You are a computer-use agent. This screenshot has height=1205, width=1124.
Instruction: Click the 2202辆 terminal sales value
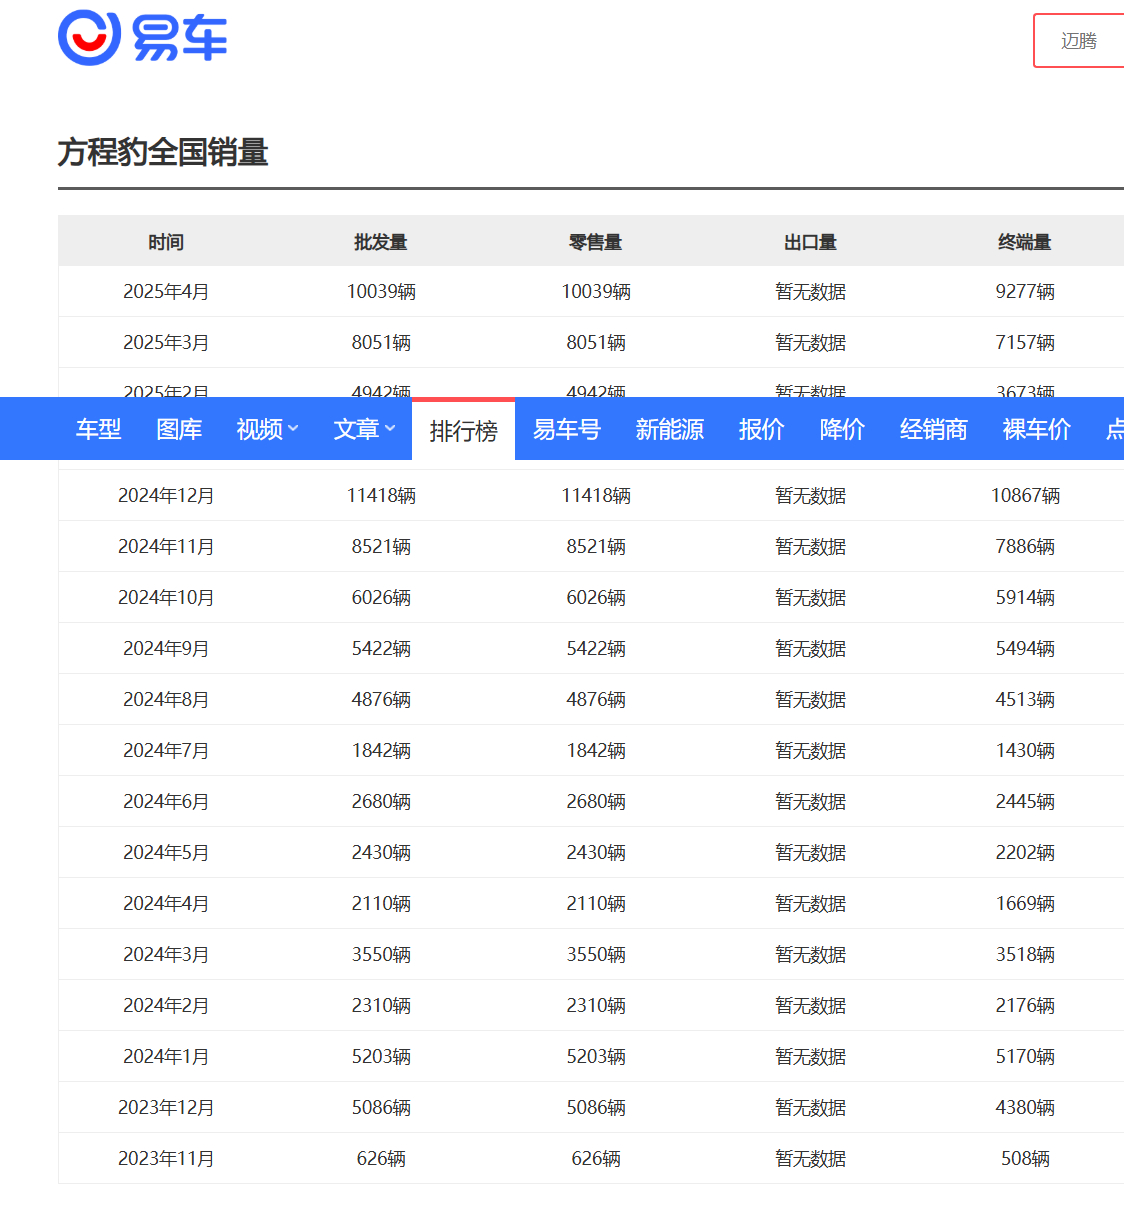(x=1025, y=852)
